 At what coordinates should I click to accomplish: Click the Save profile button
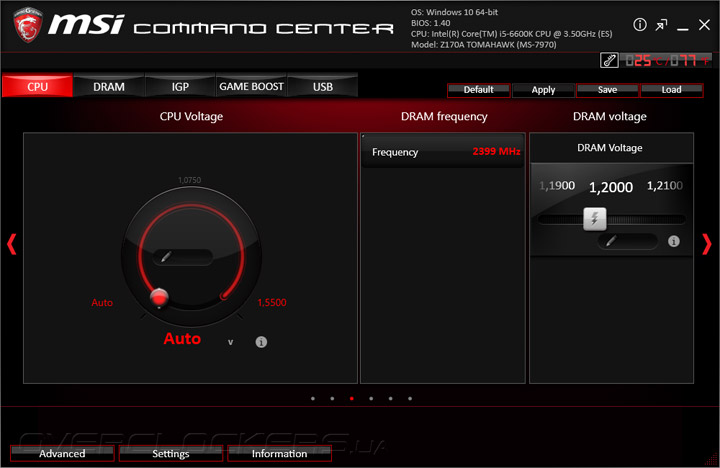[608, 90]
